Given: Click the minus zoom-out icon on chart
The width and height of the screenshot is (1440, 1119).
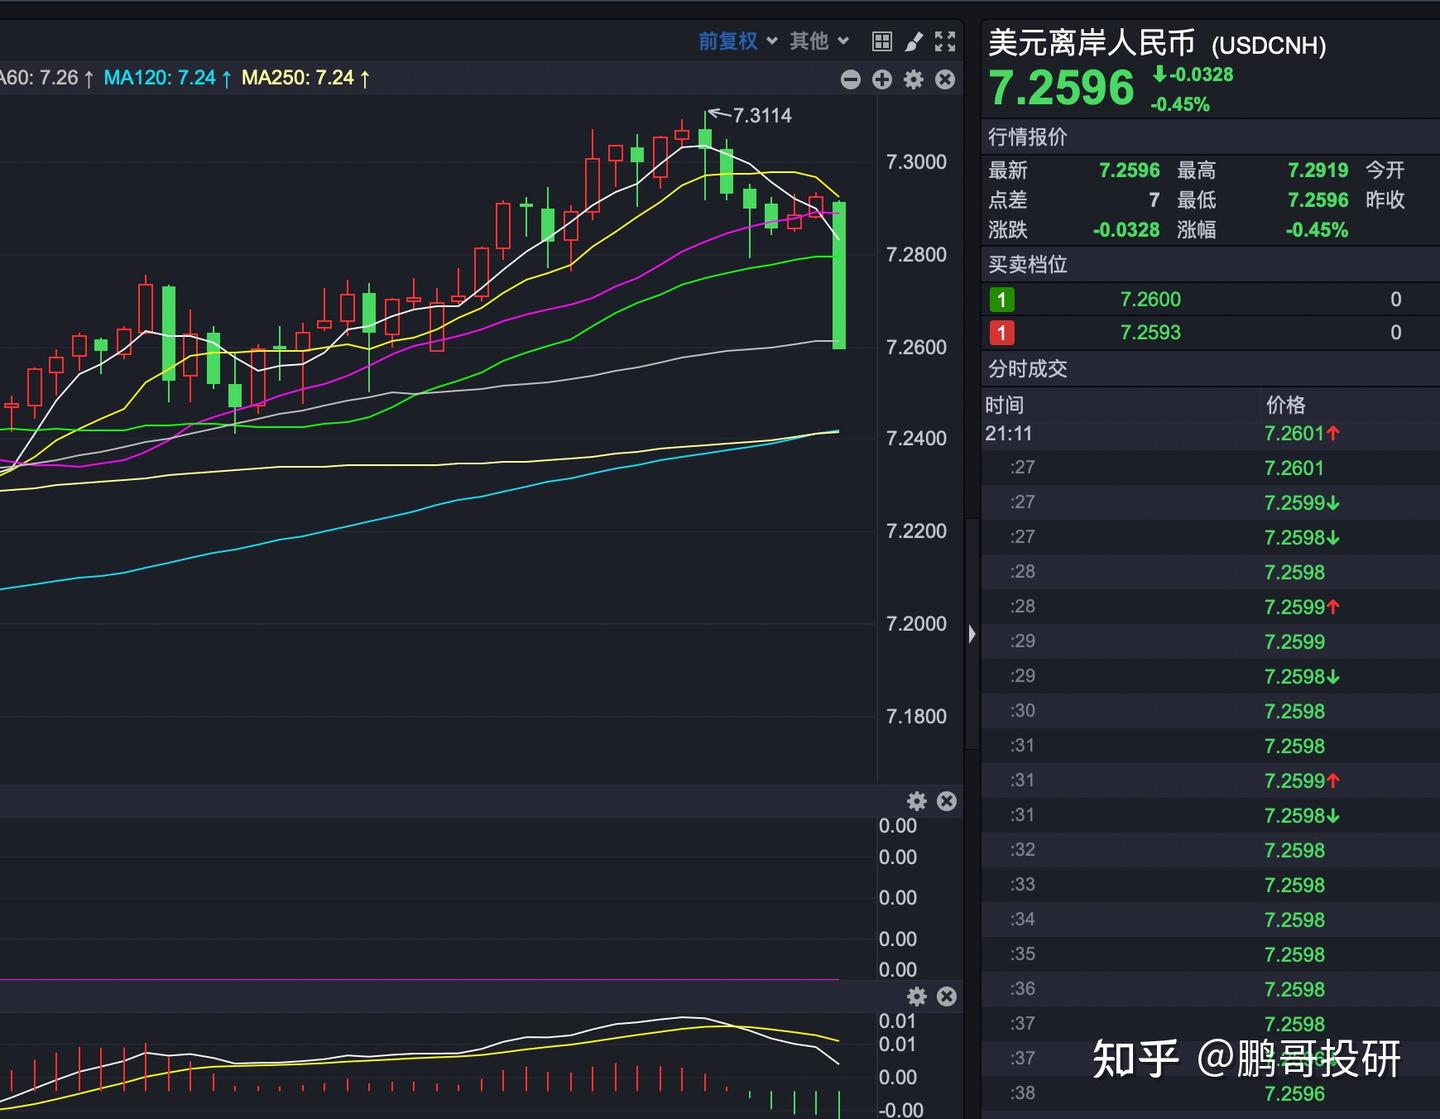Looking at the screenshot, I should (851, 79).
